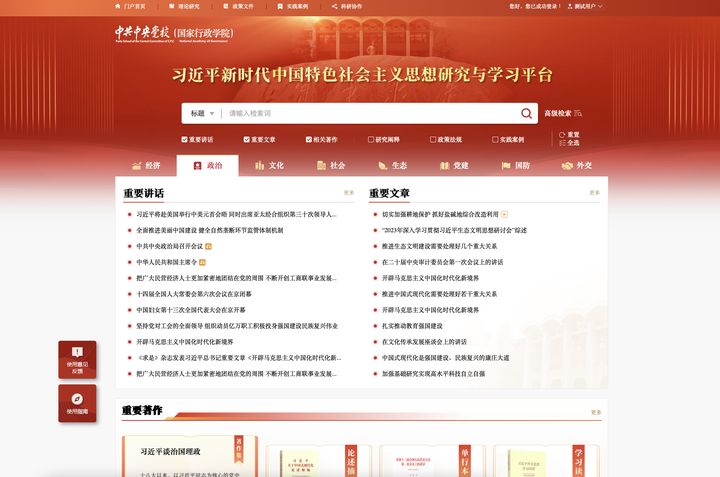Screen dimensions: 720x477
Task: Click the home icon beside 门户首页
Action: coord(118,6)
